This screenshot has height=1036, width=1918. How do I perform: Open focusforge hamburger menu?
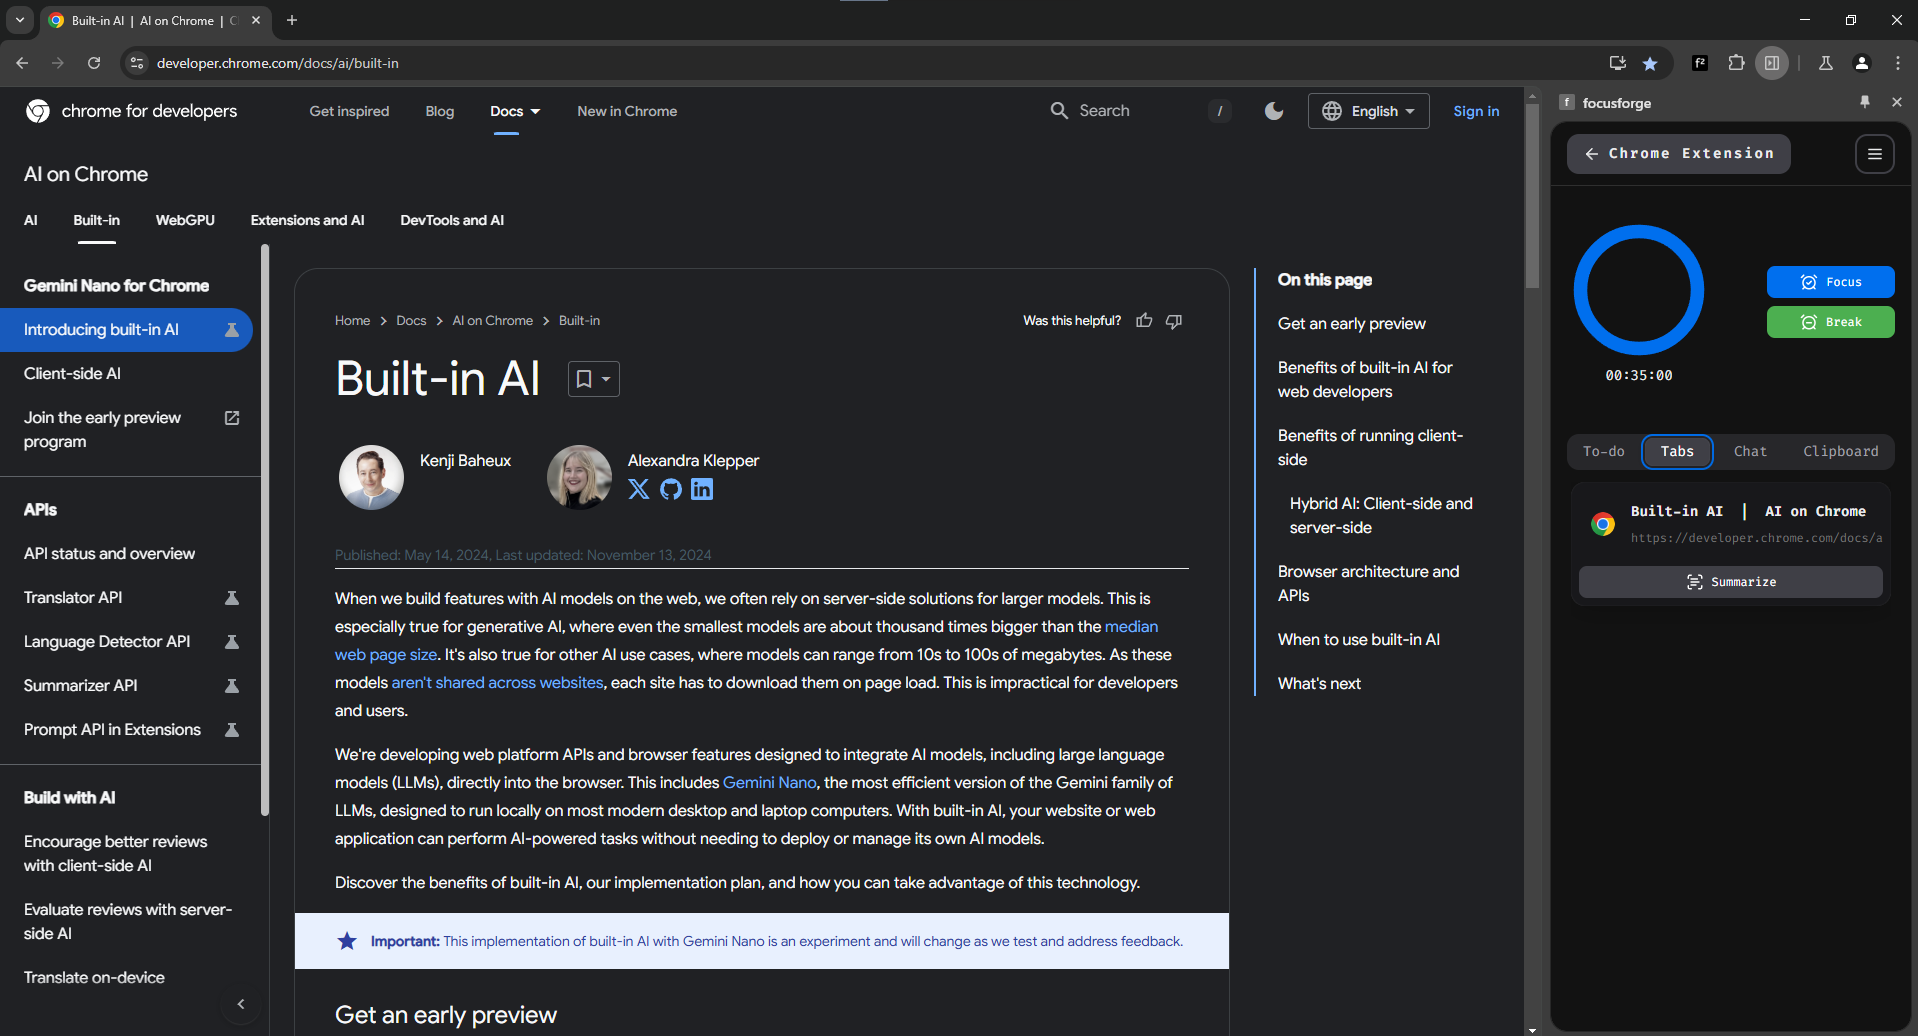point(1875,154)
